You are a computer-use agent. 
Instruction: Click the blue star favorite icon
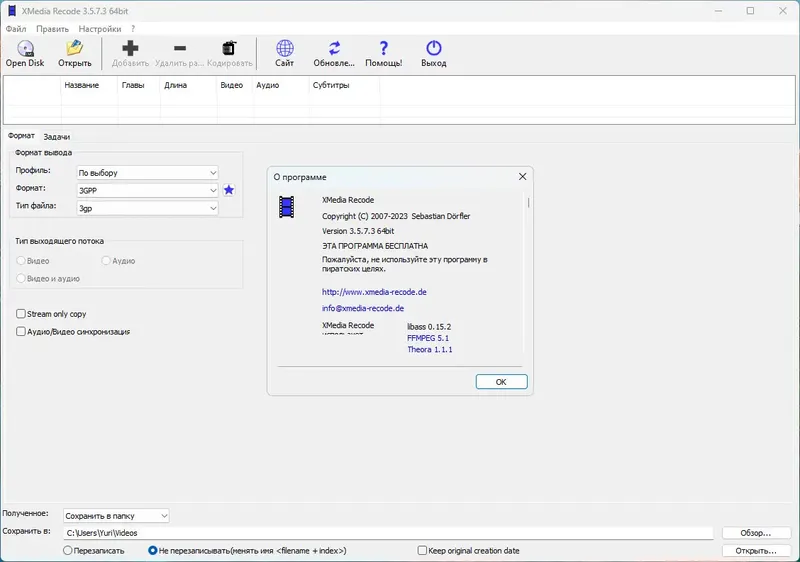(x=229, y=190)
